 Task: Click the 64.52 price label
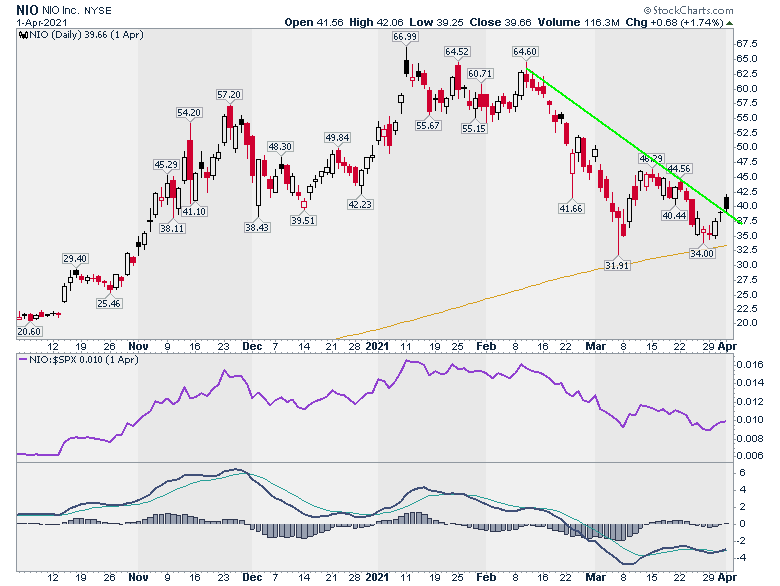(x=457, y=52)
